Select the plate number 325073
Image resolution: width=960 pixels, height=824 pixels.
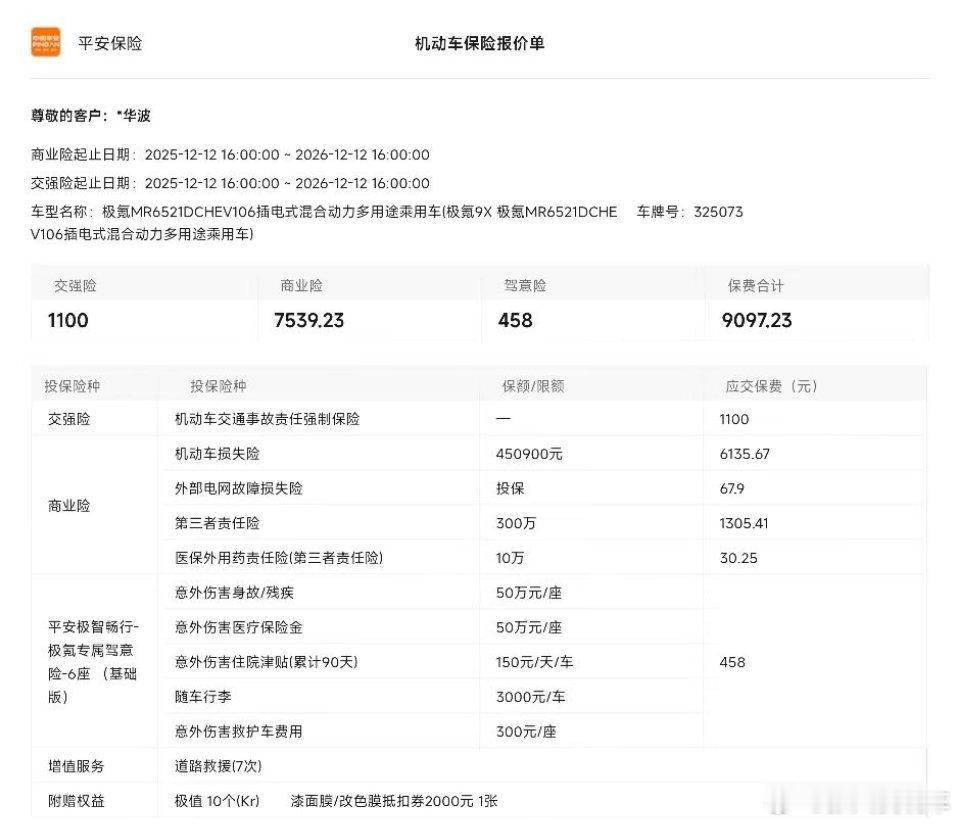click(x=718, y=212)
